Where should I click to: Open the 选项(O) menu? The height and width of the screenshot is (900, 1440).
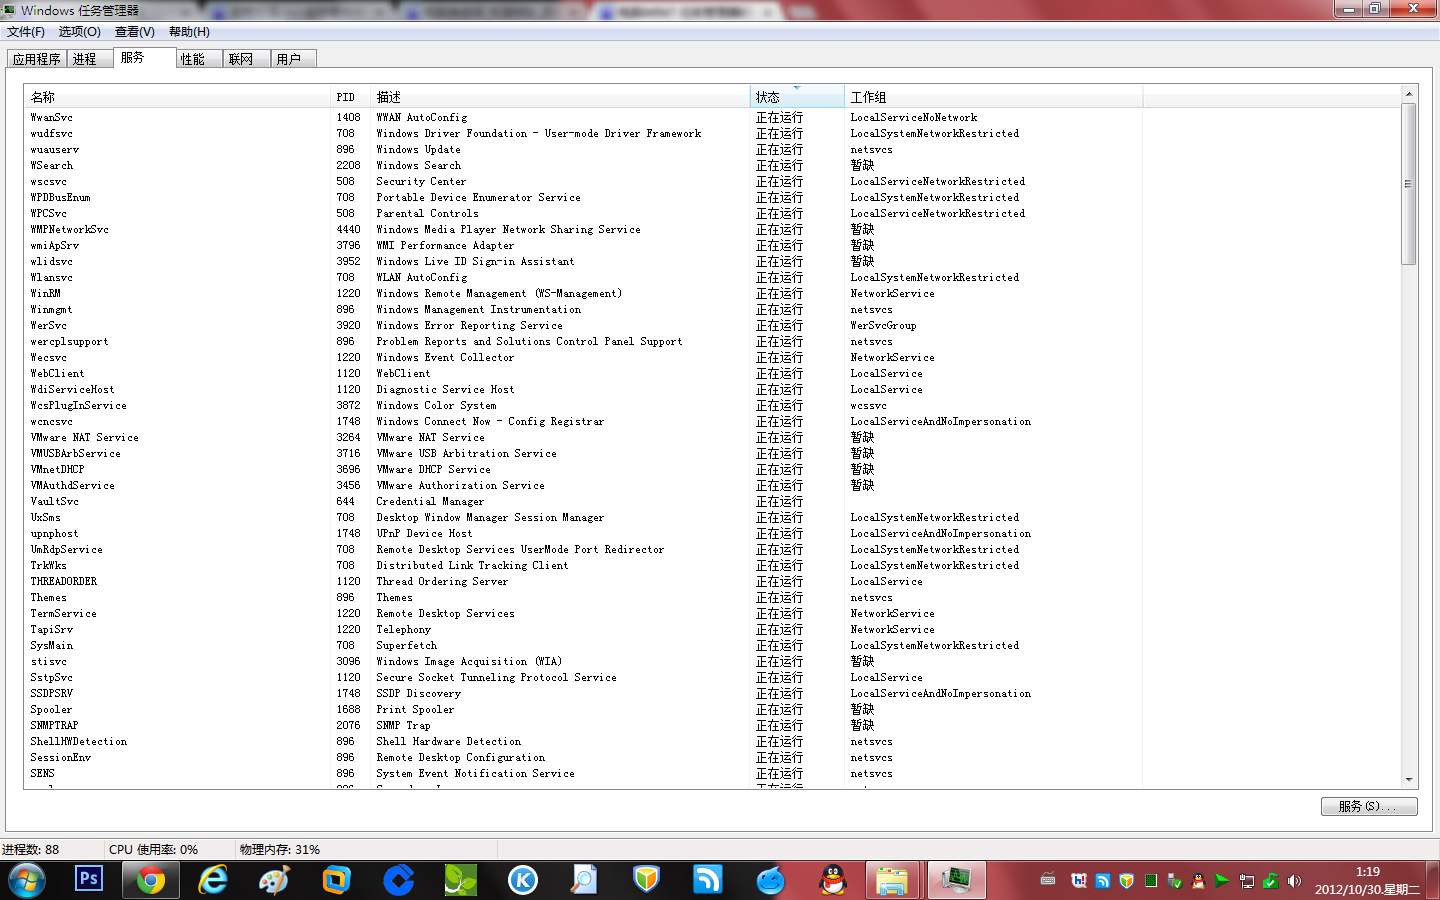(x=80, y=32)
